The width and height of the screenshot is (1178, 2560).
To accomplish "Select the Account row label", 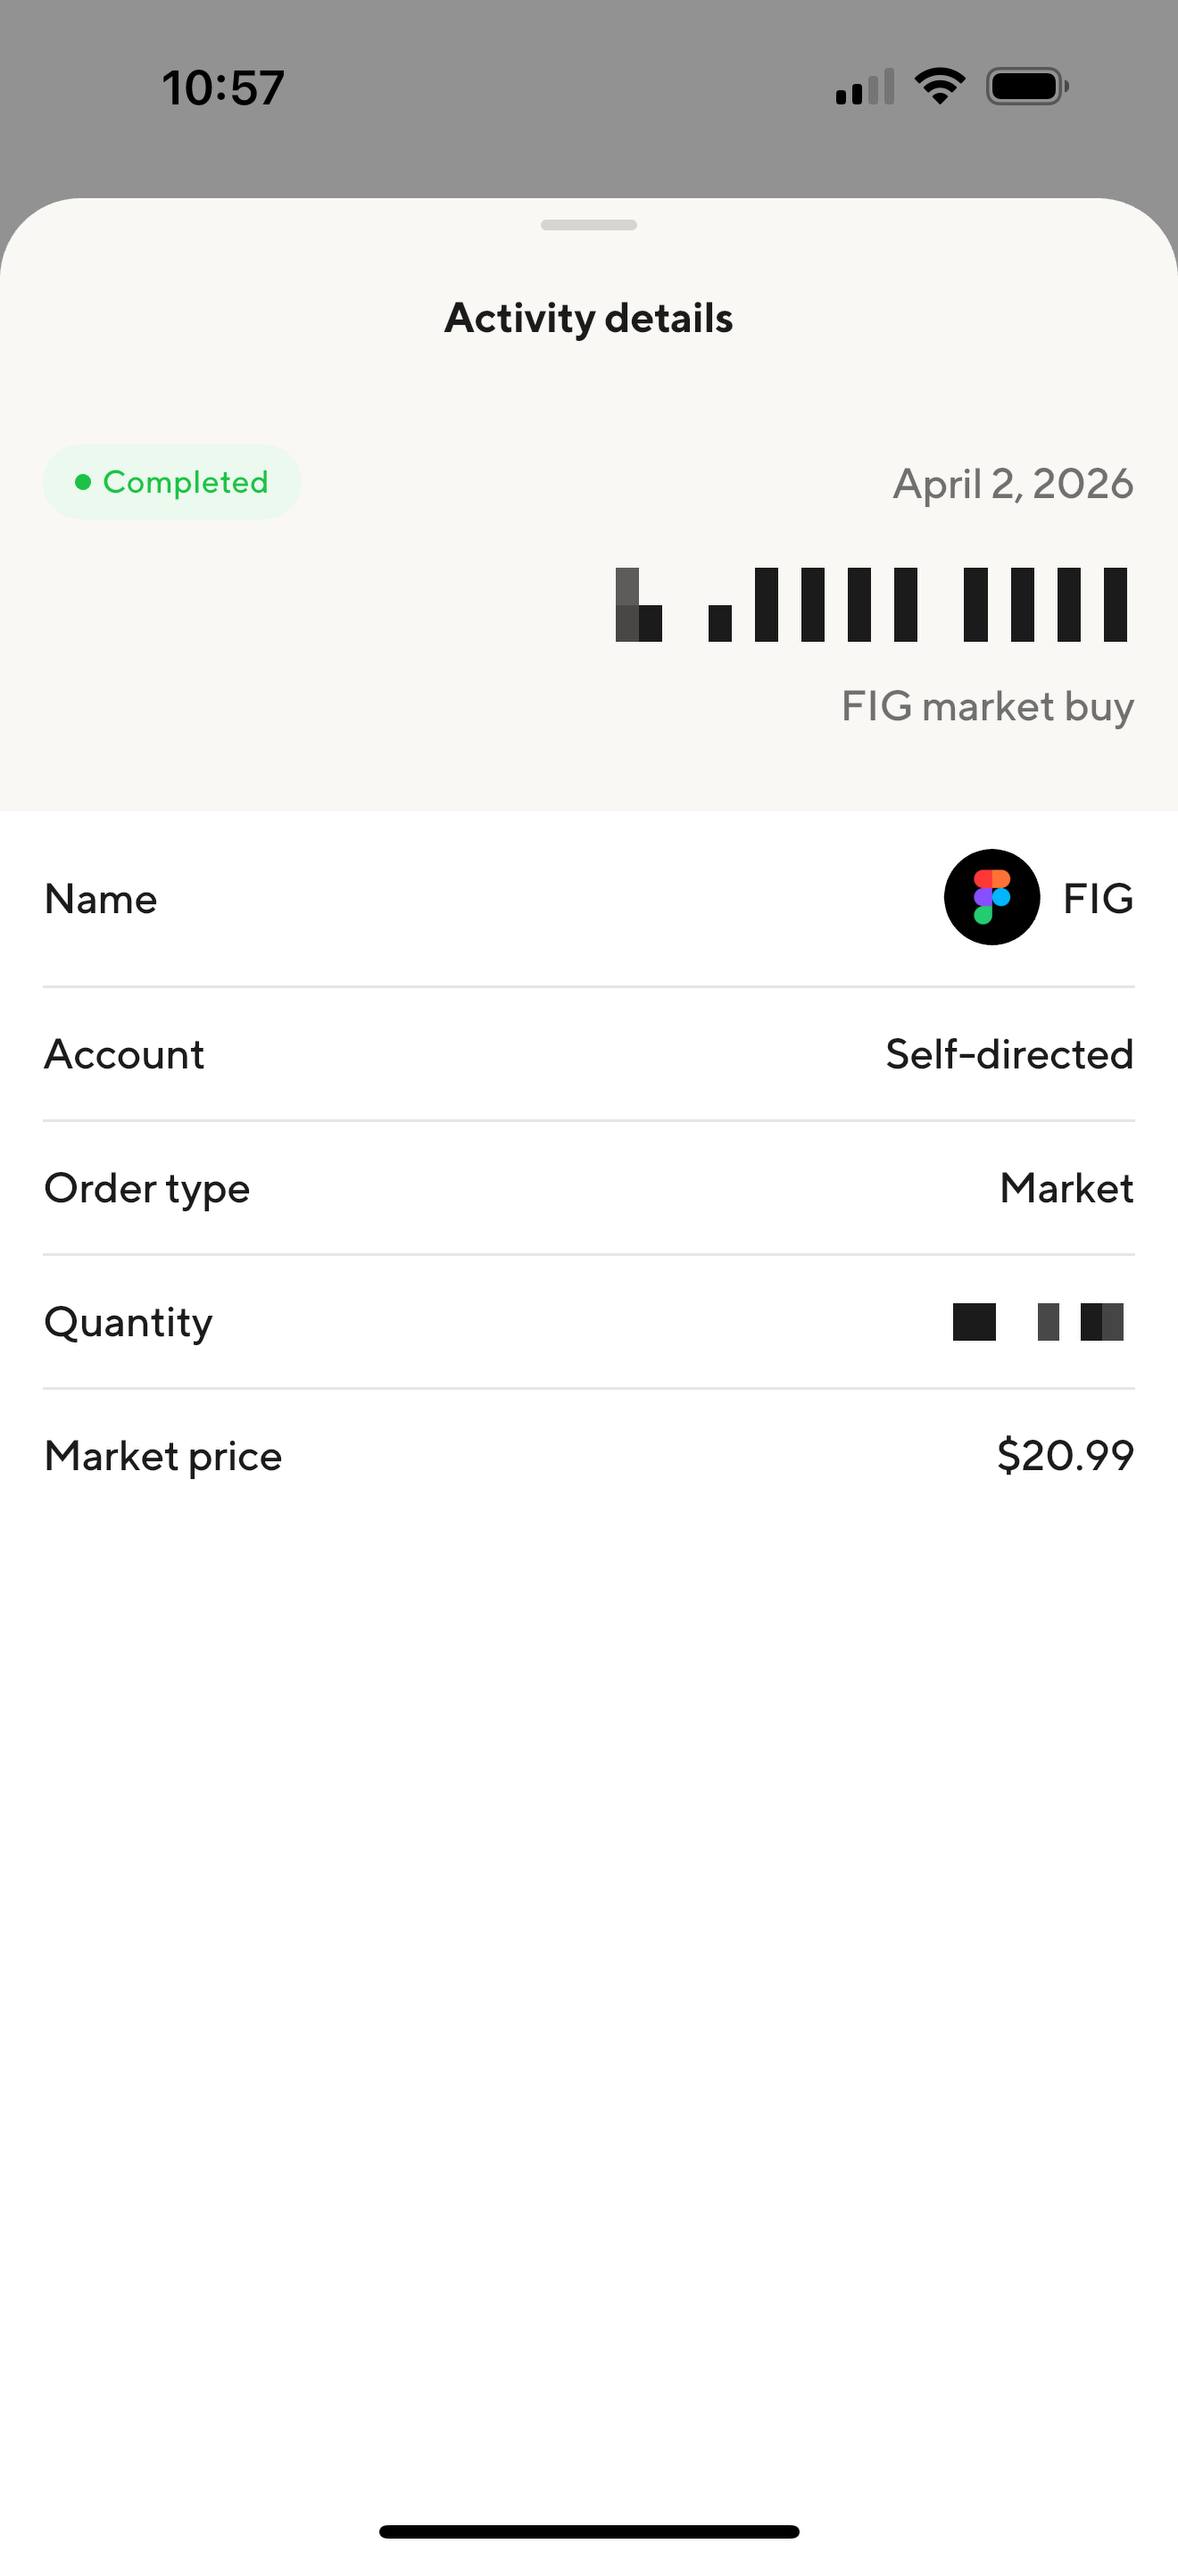I will pyautogui.click(x=125, y=1054).
